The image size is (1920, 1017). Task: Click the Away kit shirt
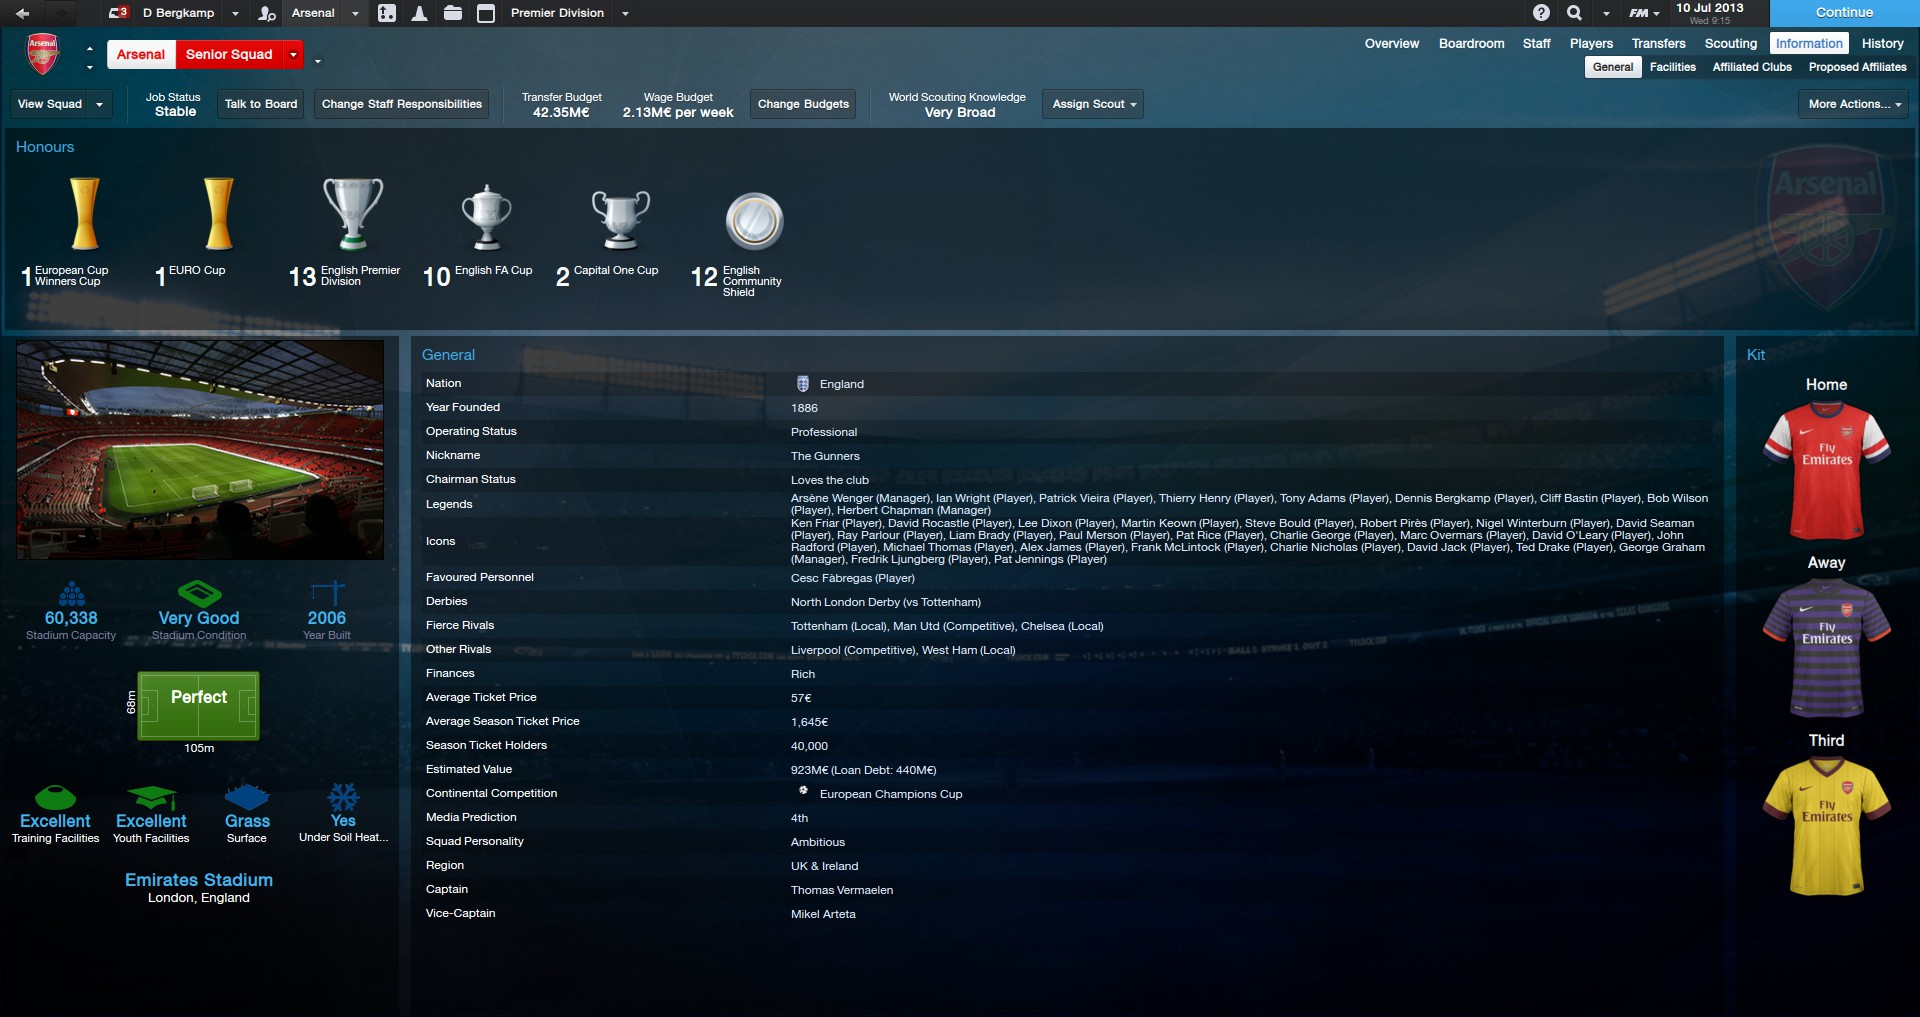point(1826,648)
